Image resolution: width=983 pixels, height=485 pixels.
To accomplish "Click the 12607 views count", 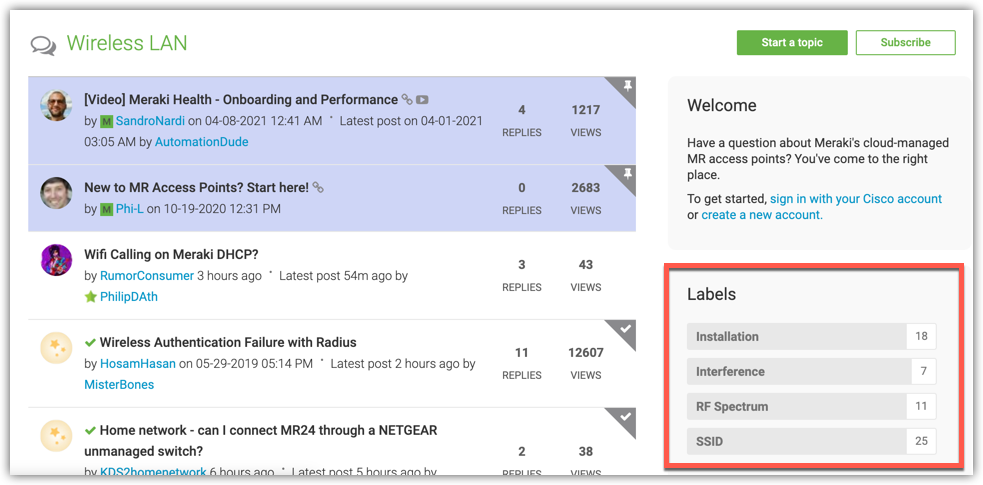I will pyautogui.click(x=586, y=353).
